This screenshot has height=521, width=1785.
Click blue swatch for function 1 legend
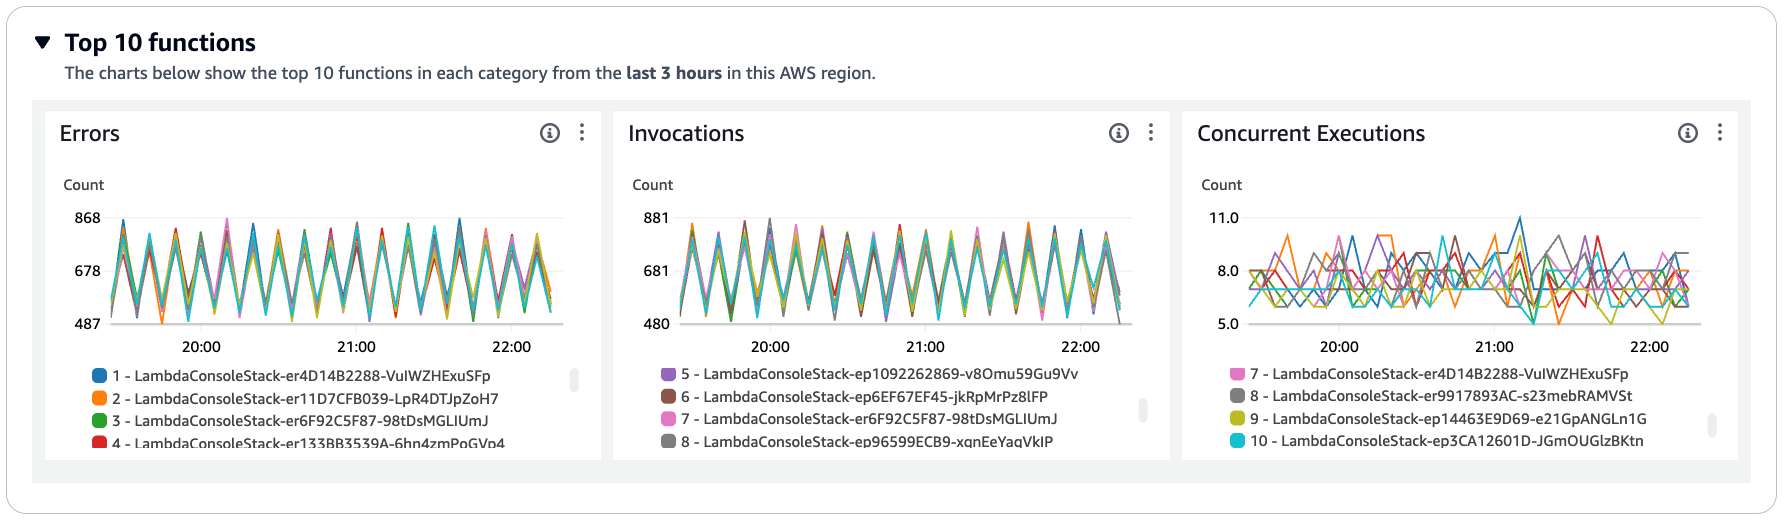click(99, 376)
